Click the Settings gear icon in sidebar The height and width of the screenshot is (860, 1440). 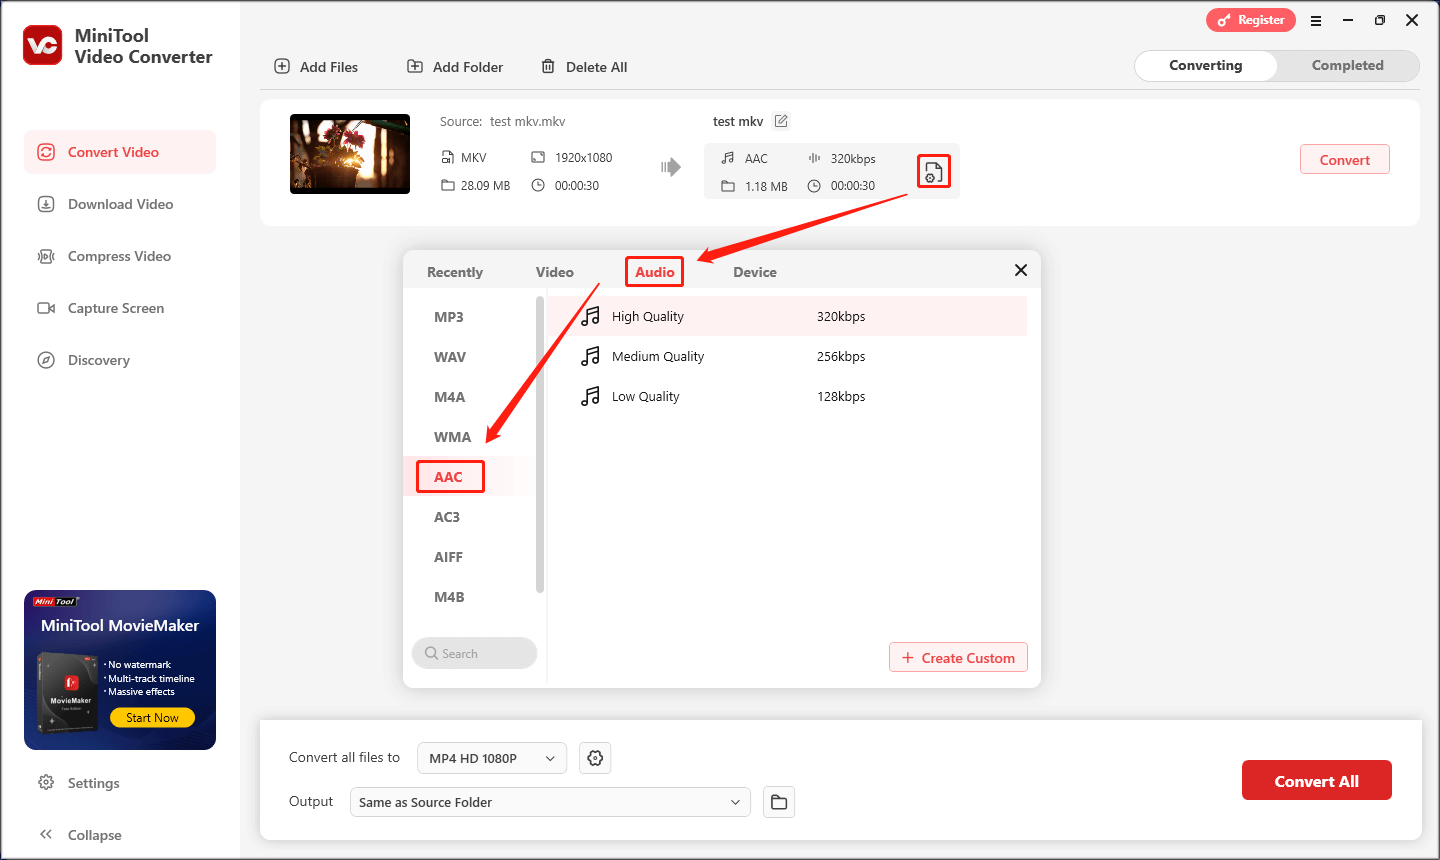(x=46, y=782)
